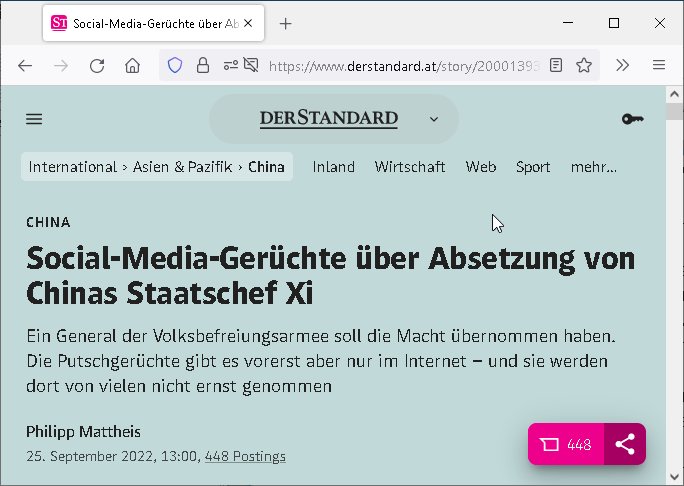Viewport: 684px width, 486px height.
Task: Click the key login icon
Action: [632, 119]
